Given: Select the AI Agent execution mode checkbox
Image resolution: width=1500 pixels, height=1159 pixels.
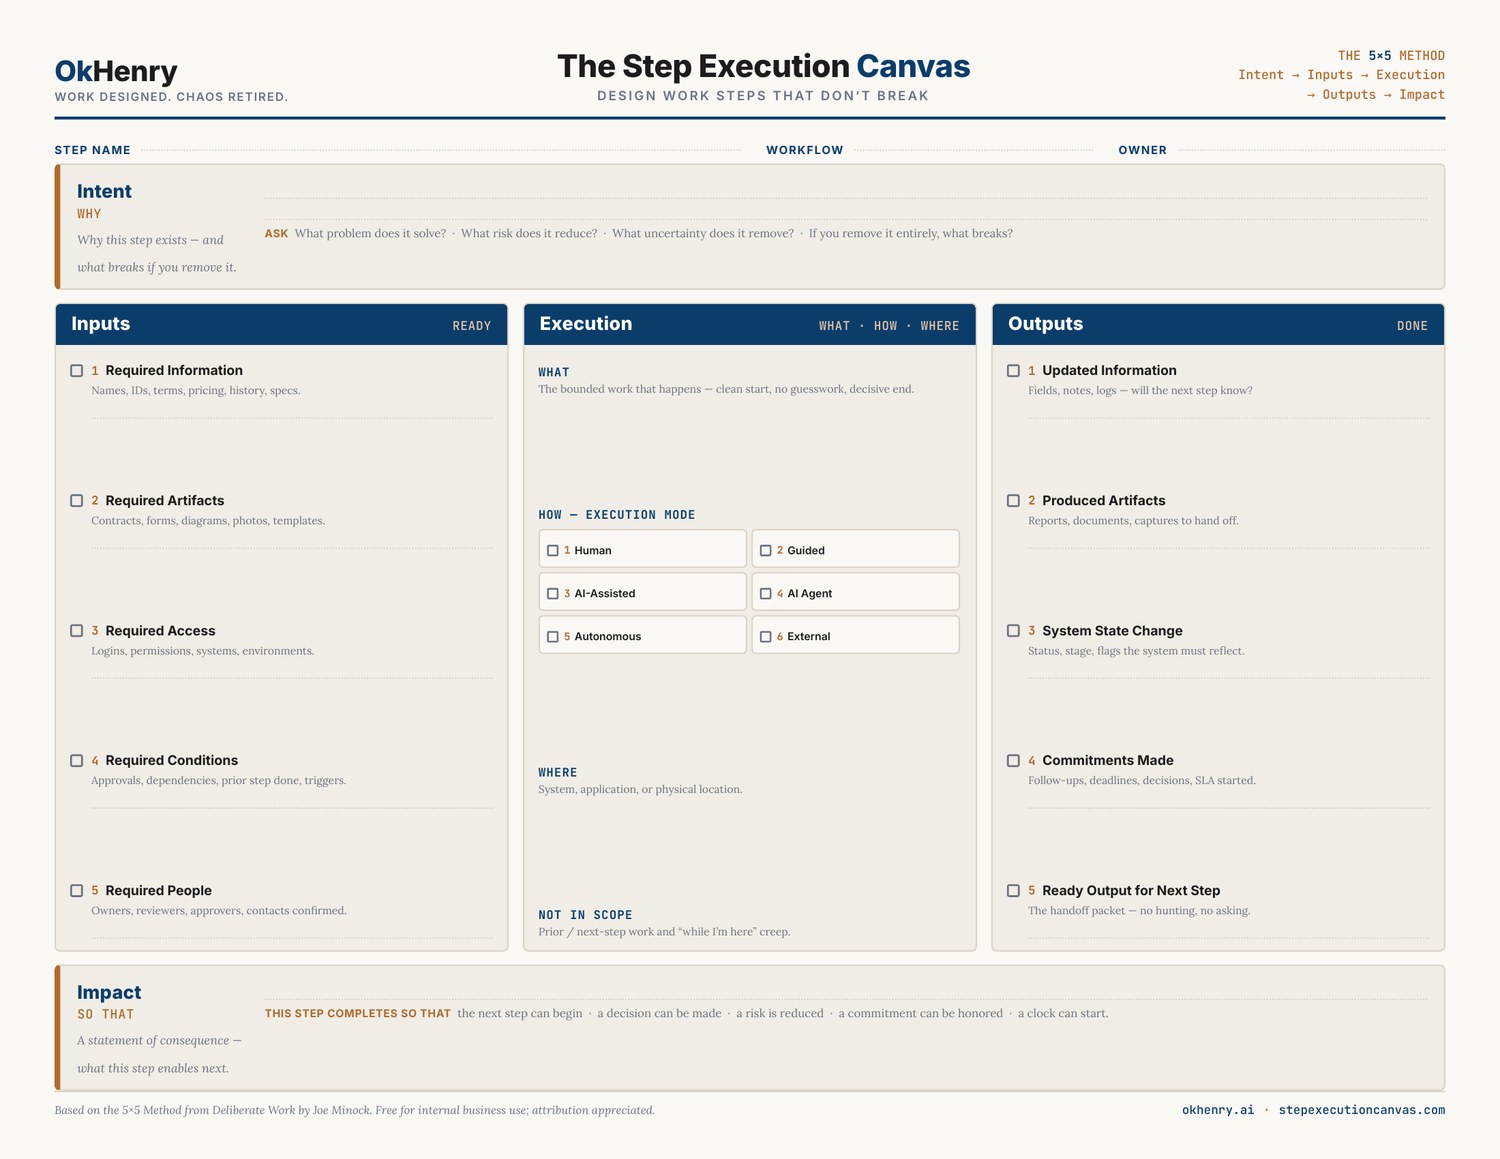Looking at the screenshot, I should (766, 594).
